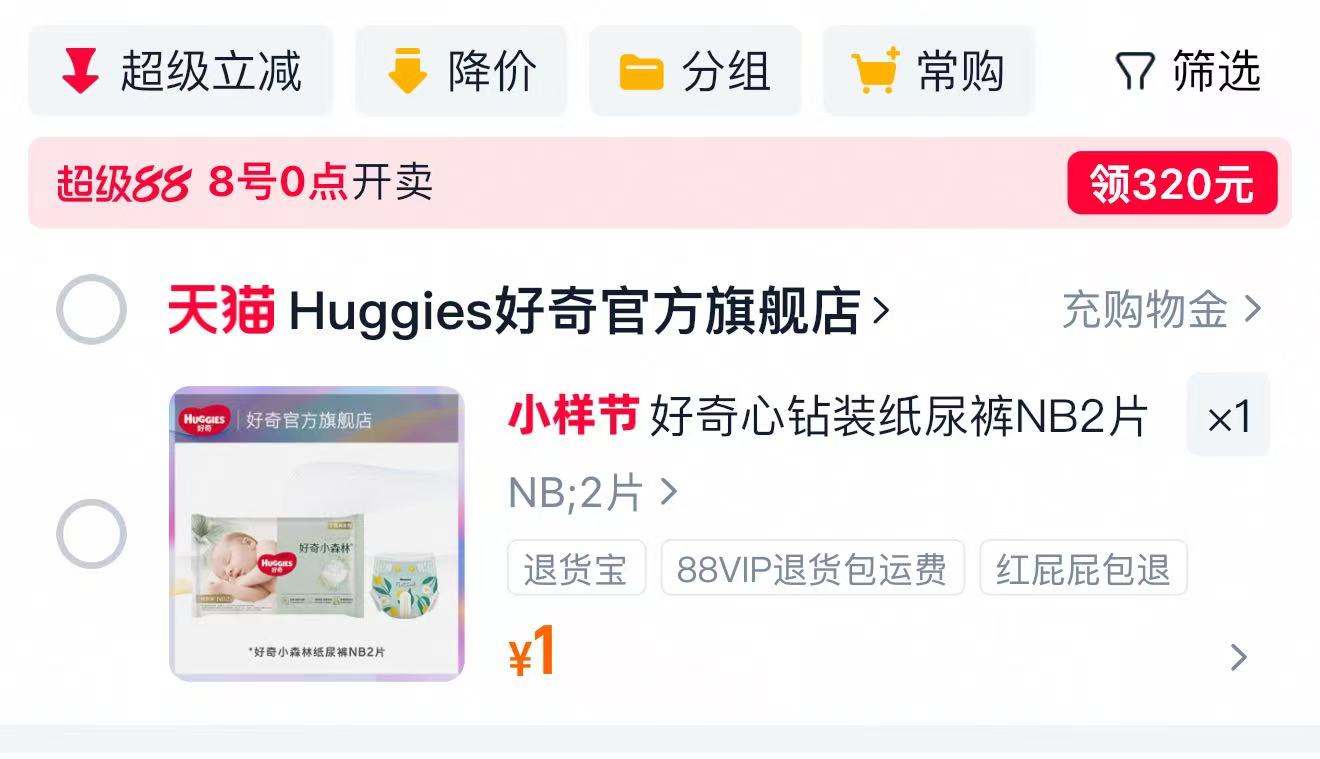Select the 好奇心钻装纸尿裤 item checkbox
The width and height of the screenshot is (1320, 759).
point(91,534)
